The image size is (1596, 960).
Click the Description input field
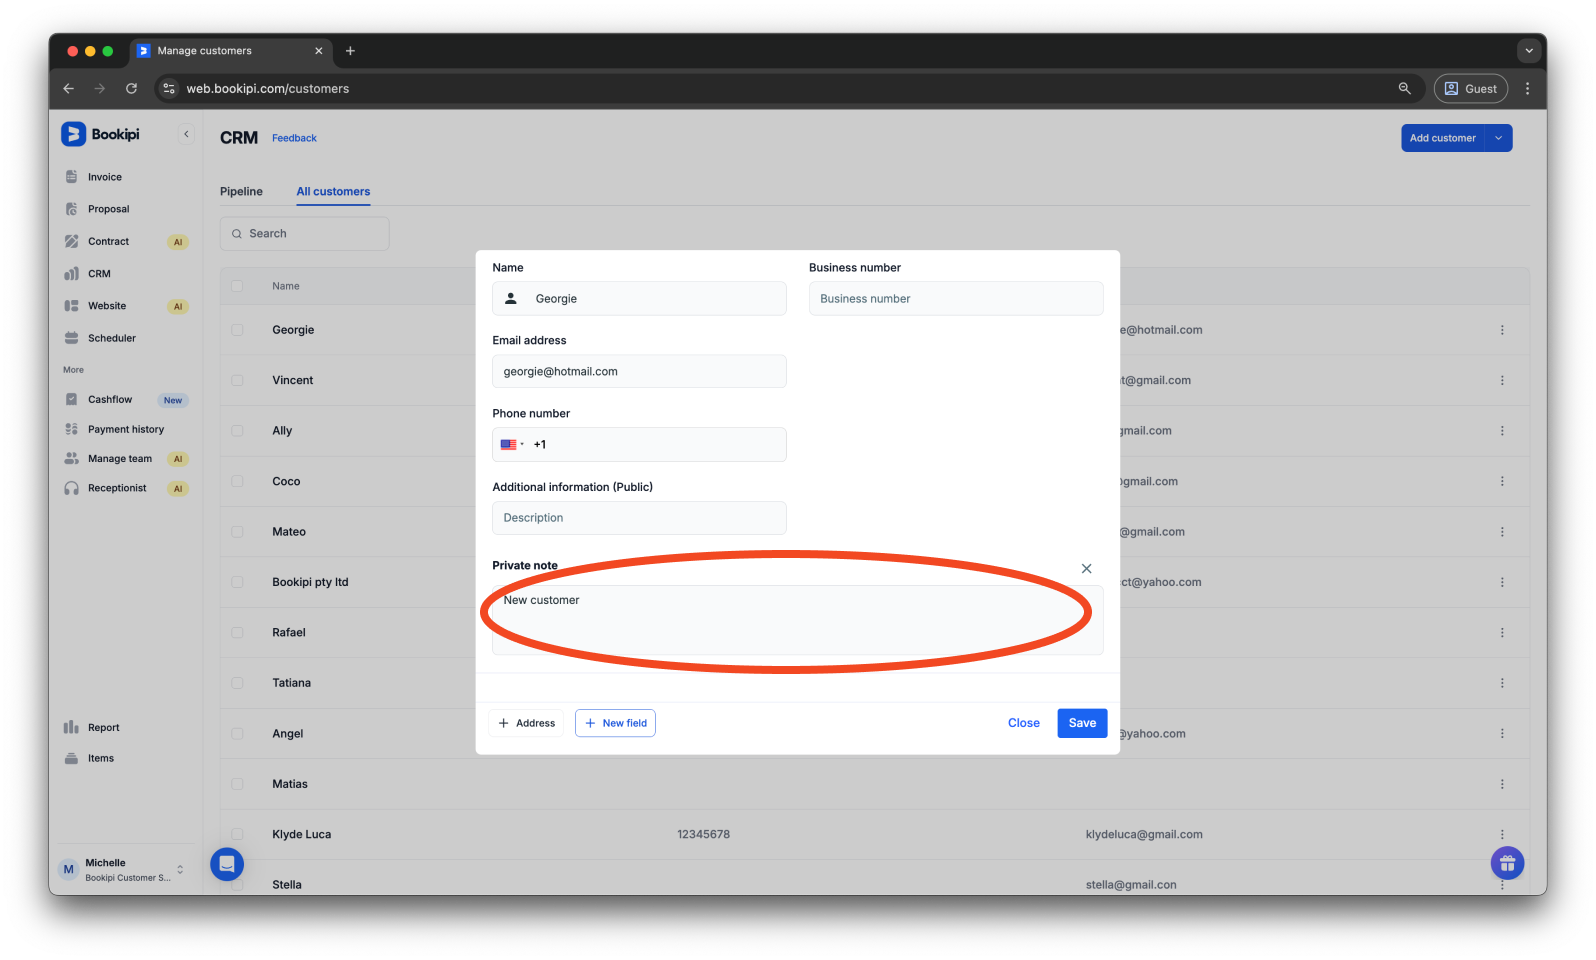[639, 518]
